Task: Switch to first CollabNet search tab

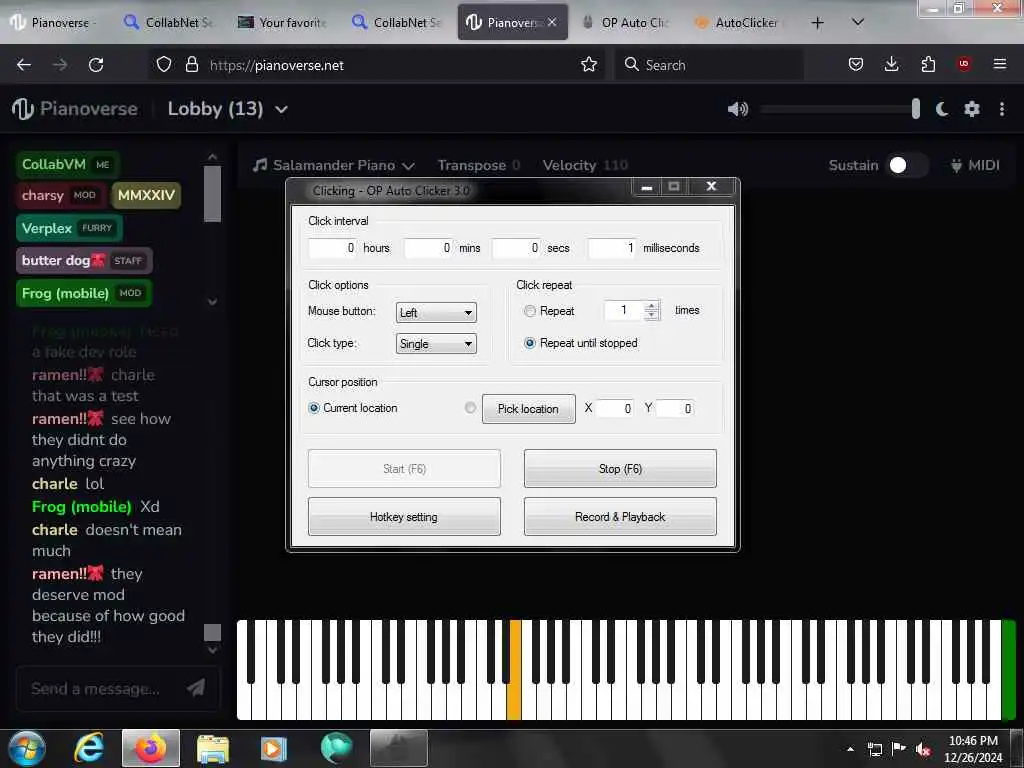Action: pyautogui.click(x=170, y=23)
